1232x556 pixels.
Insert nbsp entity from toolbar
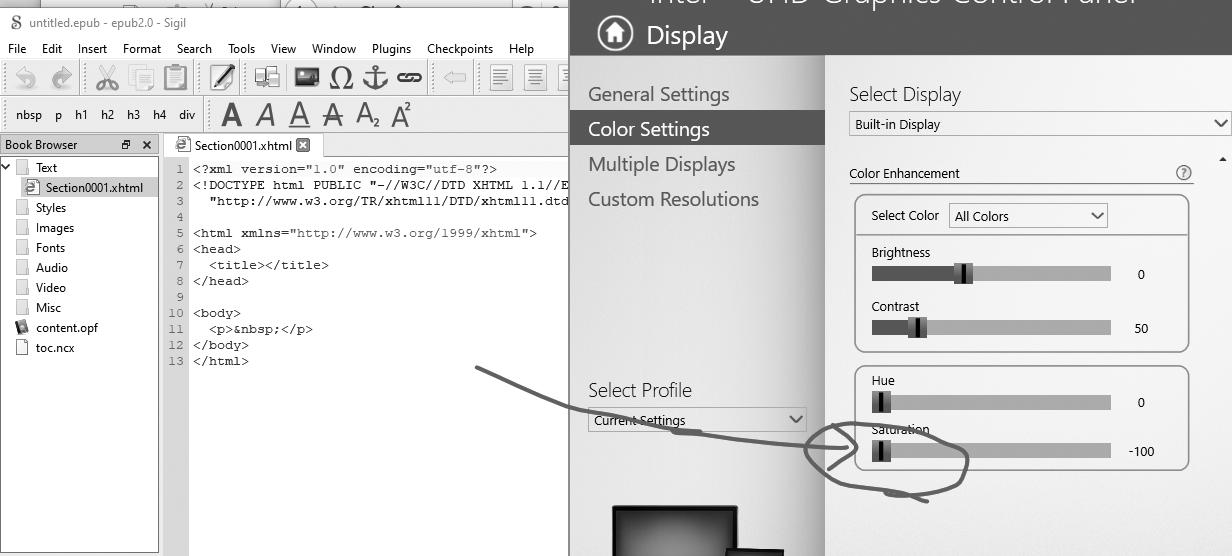pos(29,115)
